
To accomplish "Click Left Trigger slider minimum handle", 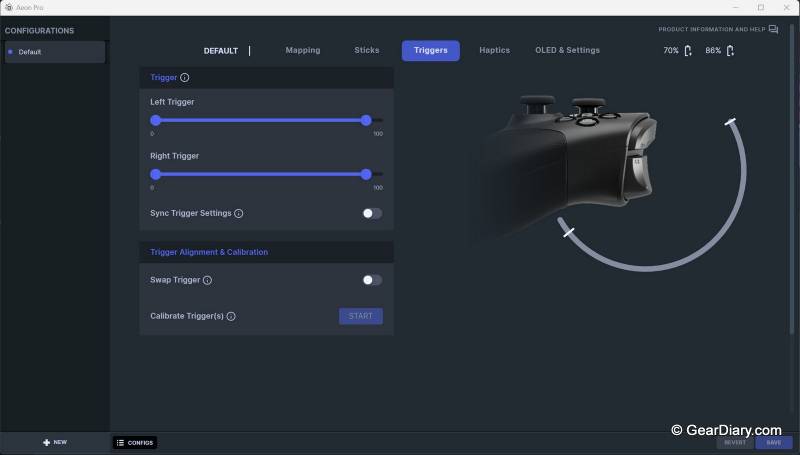I will pyautogui.click(x=156, y=120).
